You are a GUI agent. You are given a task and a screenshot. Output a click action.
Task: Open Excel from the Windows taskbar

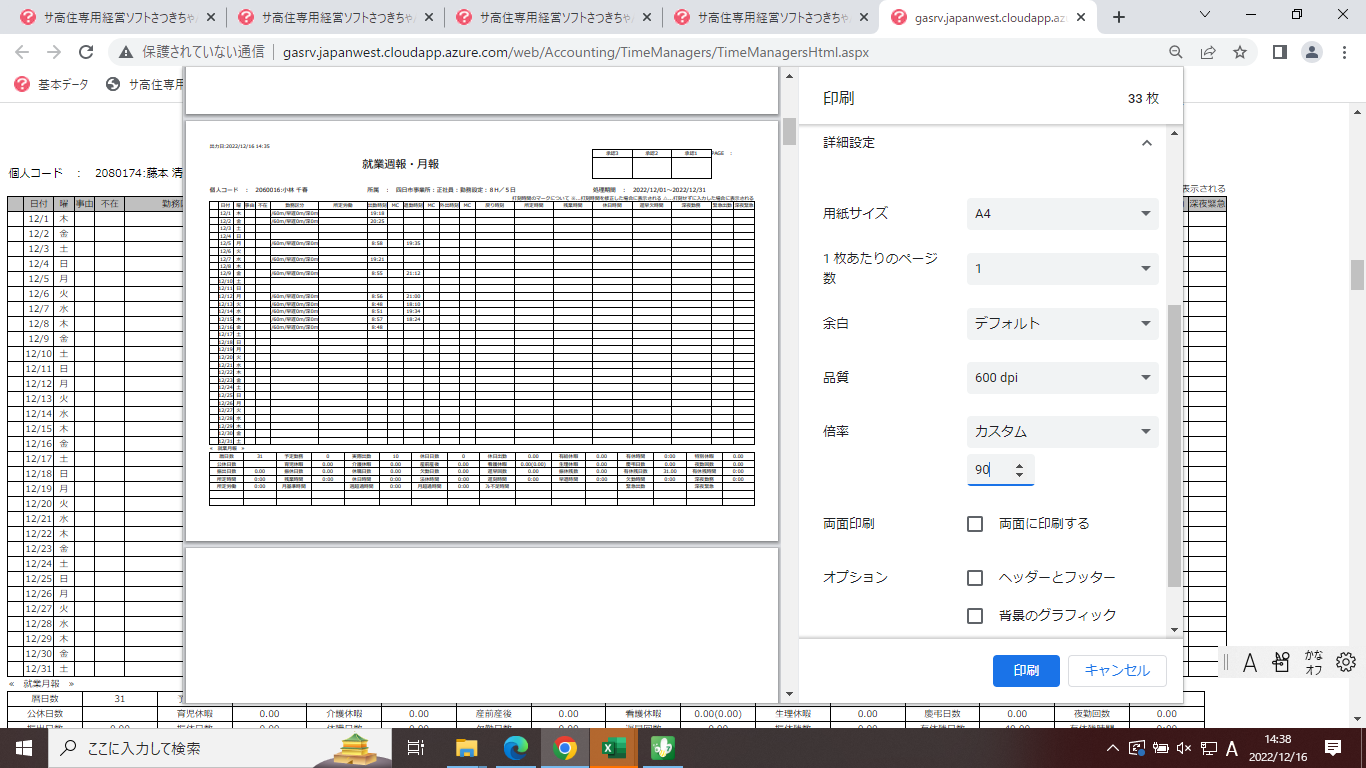click(x=612, y=747)
